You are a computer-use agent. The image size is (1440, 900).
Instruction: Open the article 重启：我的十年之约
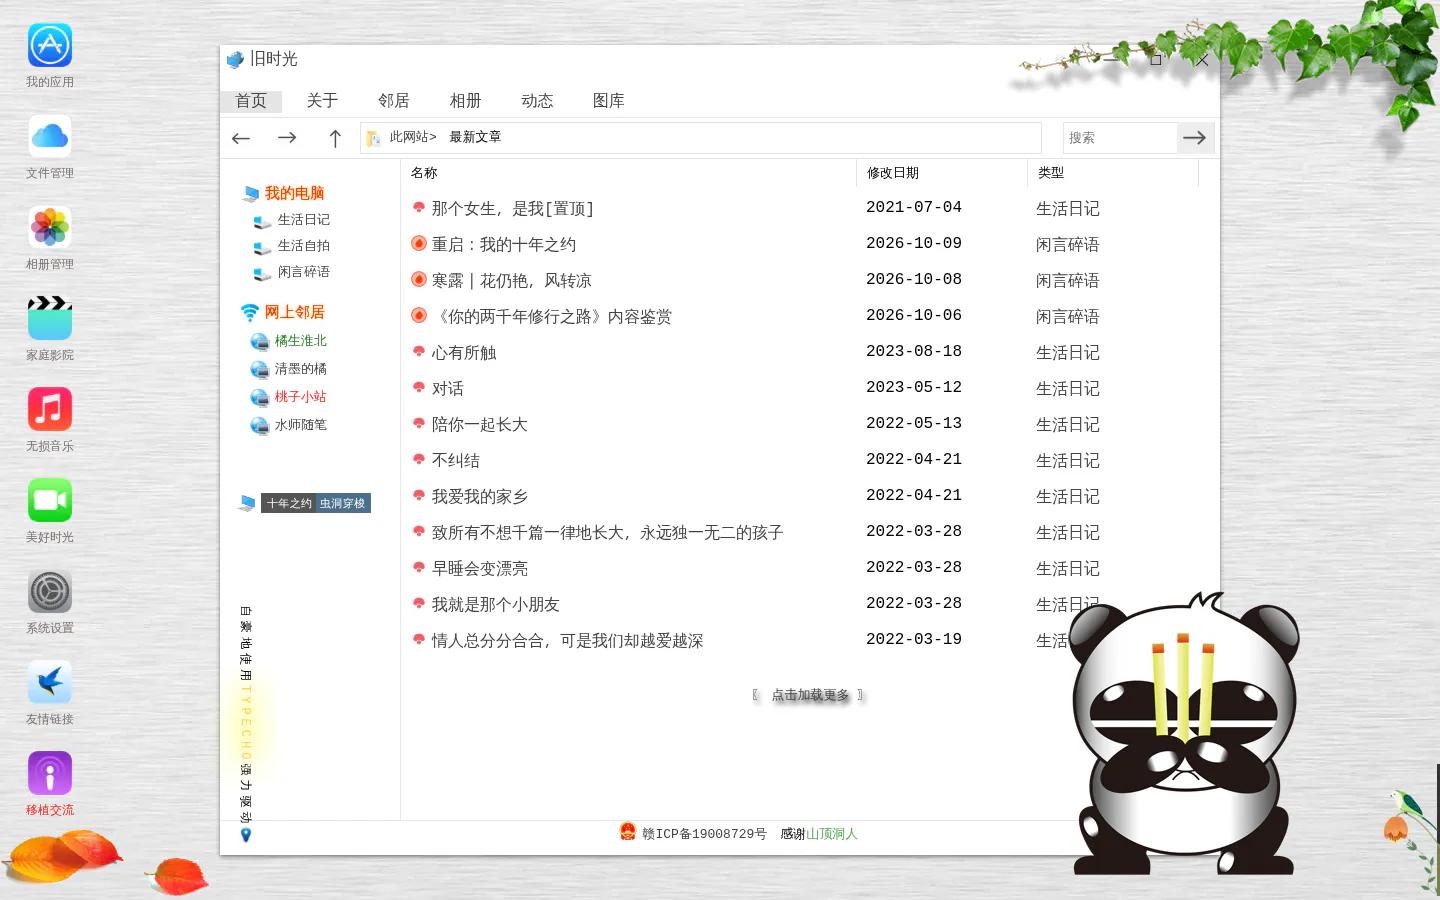pyautogui.click(x=503, y=245)
